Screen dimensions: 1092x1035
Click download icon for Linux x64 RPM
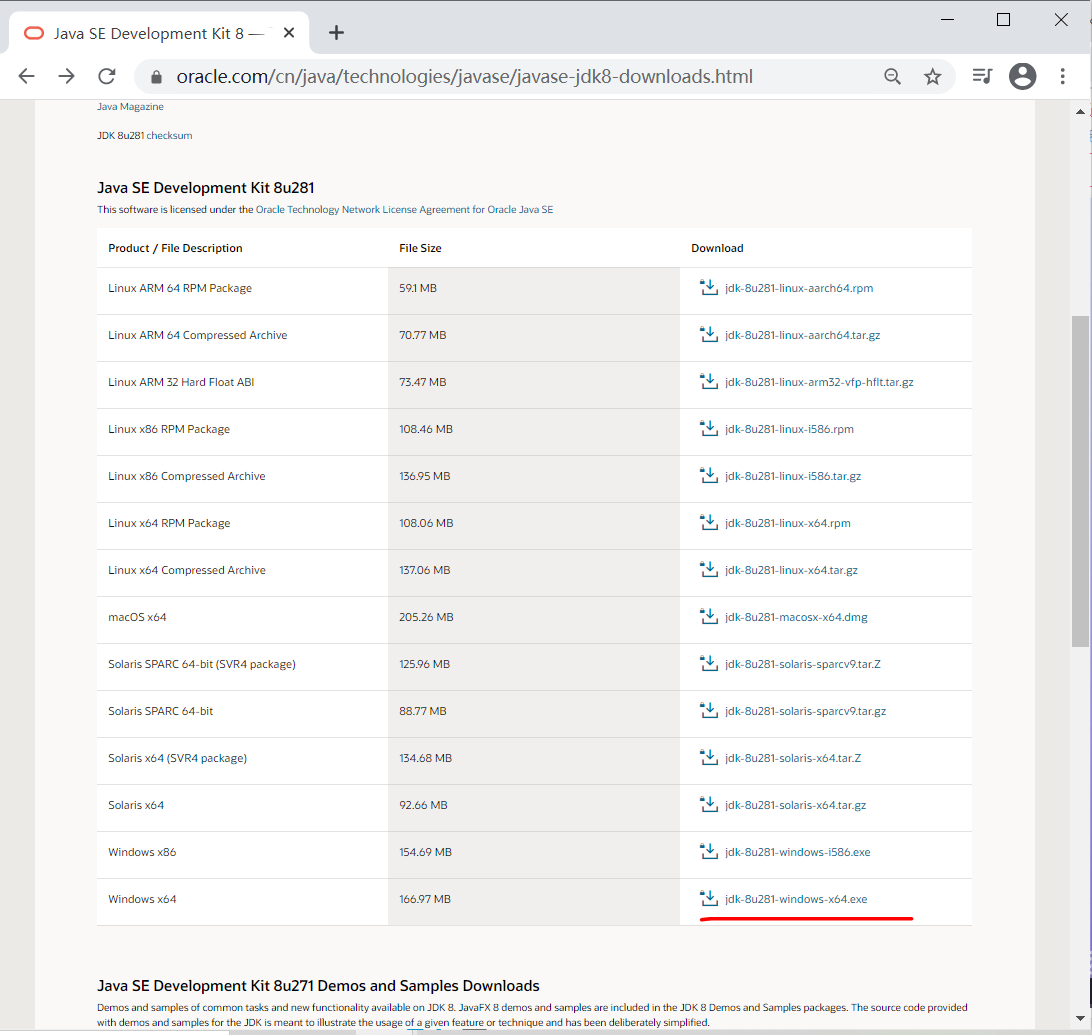click(x=709, y=522)
